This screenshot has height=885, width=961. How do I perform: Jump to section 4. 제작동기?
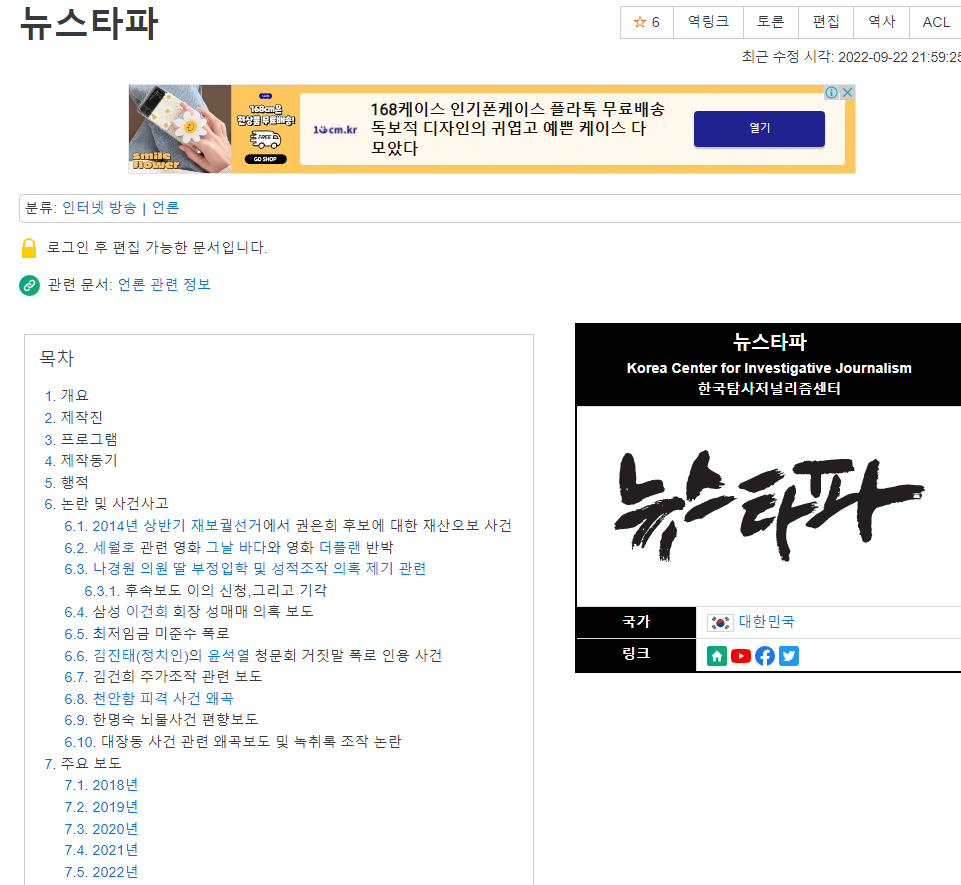81,461
